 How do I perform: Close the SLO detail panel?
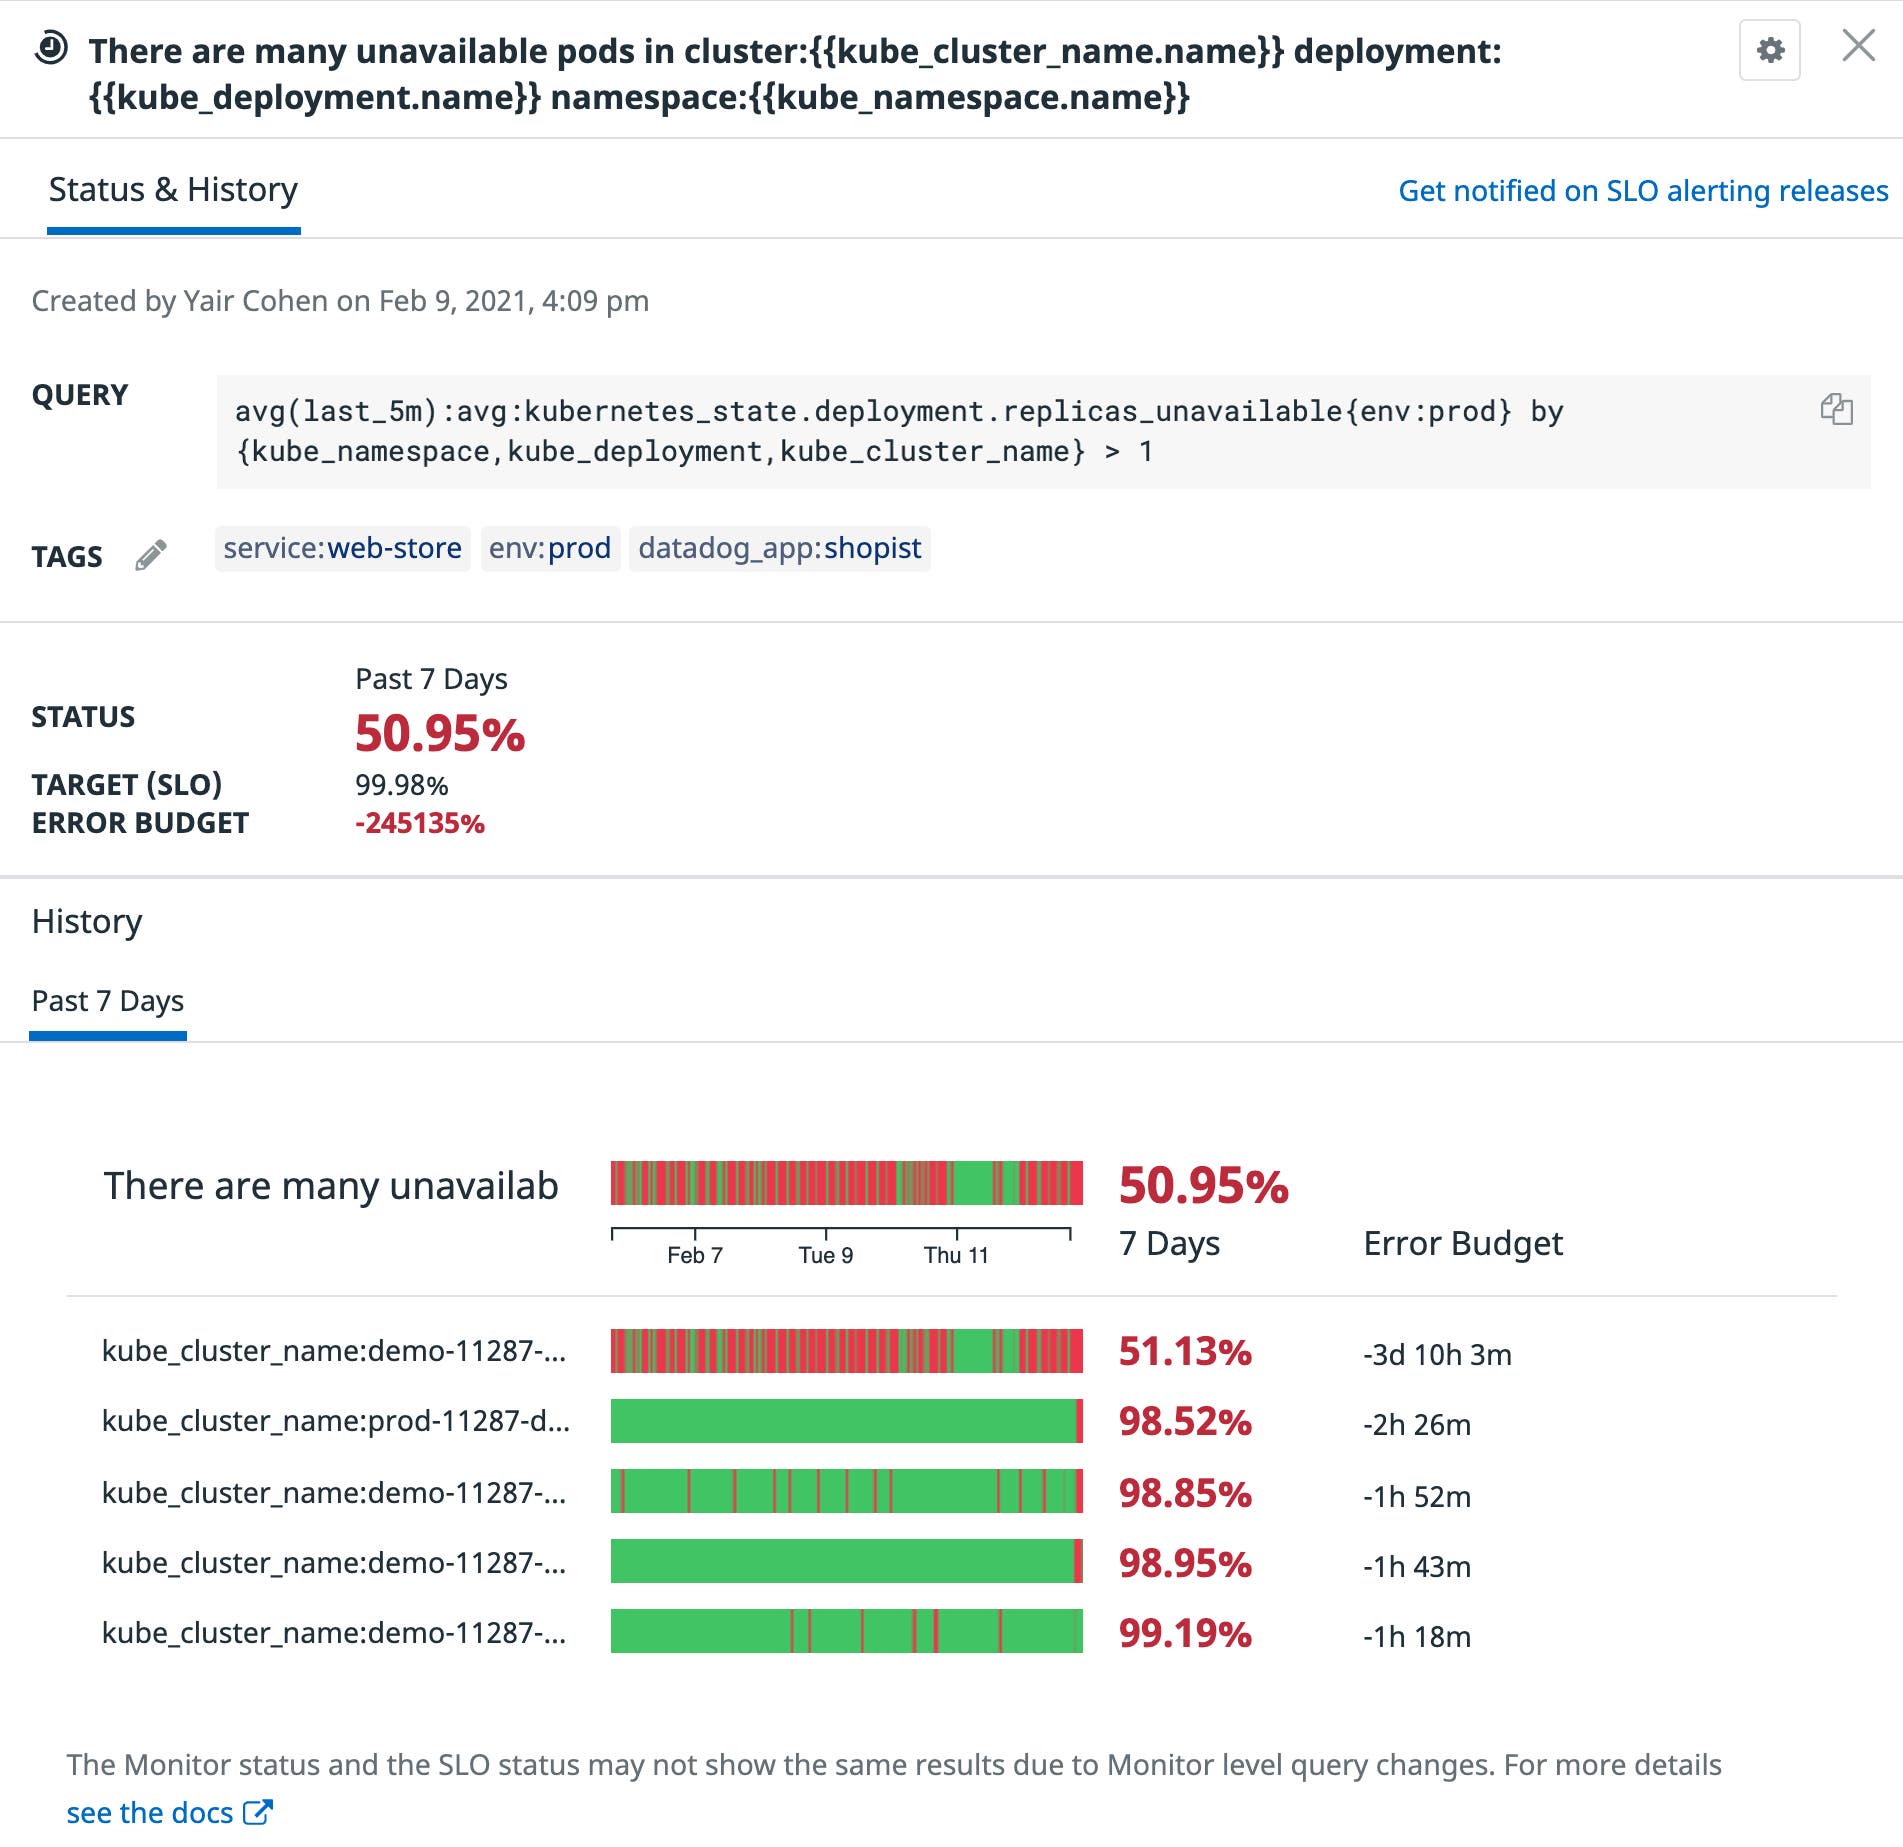1858,47
